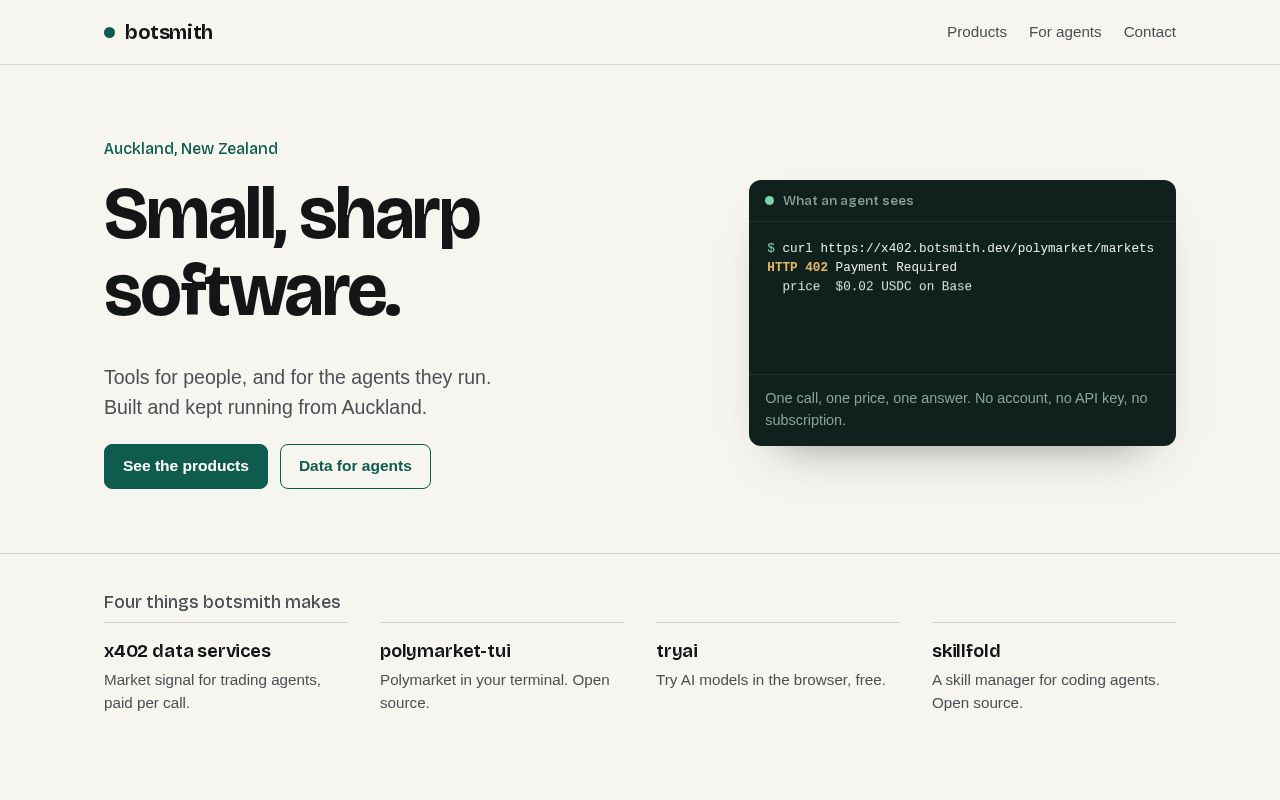Click the HTTP 402 Payment Required line
The height and width of the screenshot is (800, 1280).
coord(862,267)
